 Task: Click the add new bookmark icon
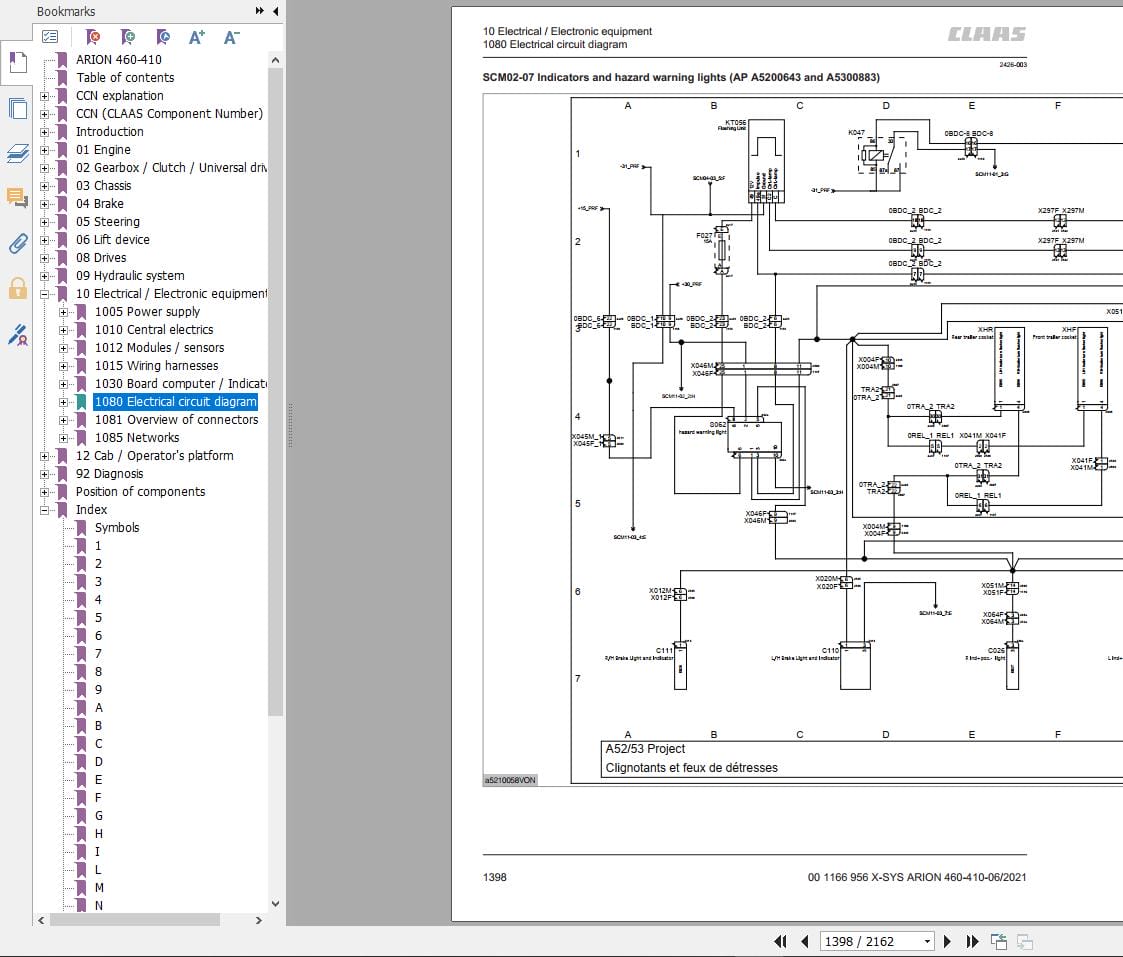click(x=127, y=37)
